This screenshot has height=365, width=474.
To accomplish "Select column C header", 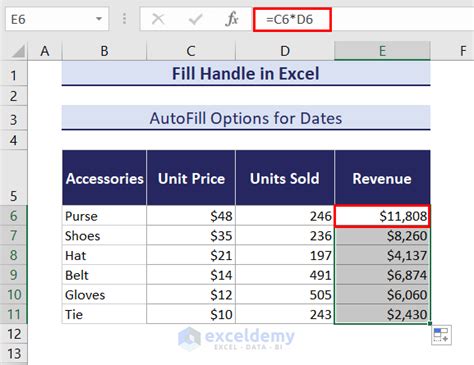I will (191, 51).
